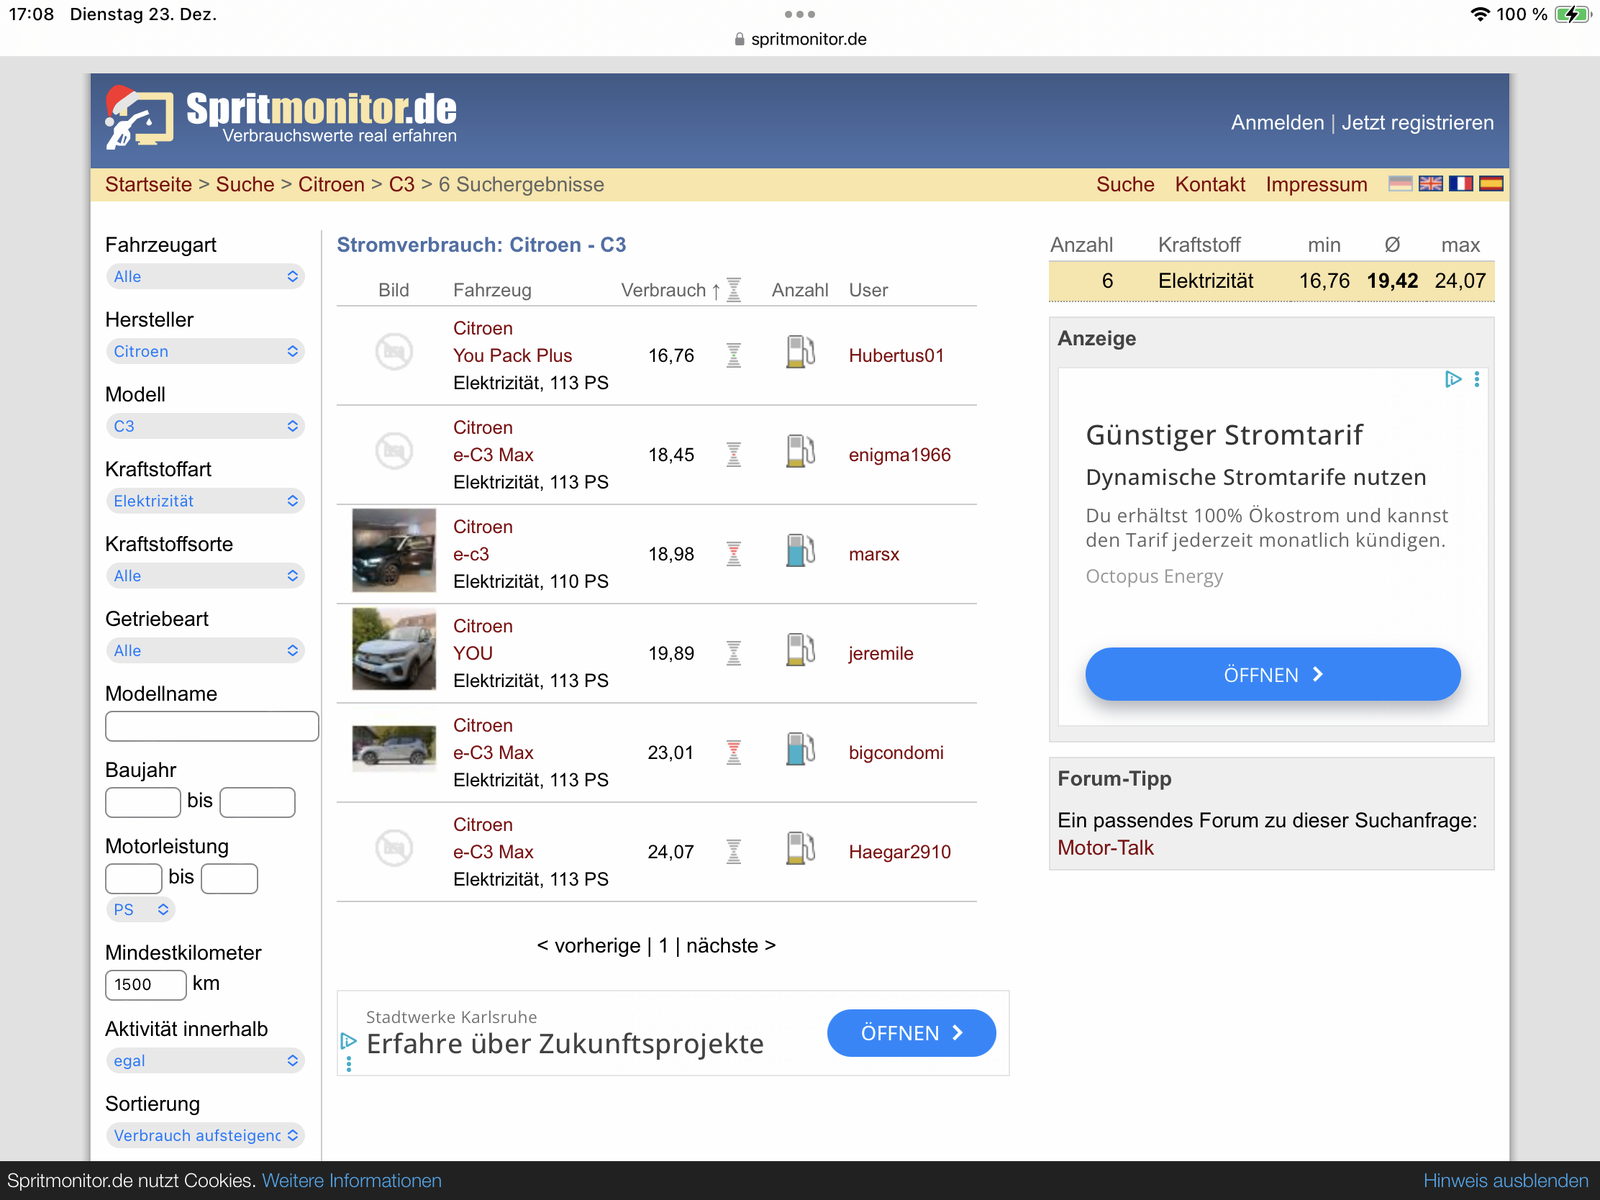Tap the three dots in top bar

800,14
